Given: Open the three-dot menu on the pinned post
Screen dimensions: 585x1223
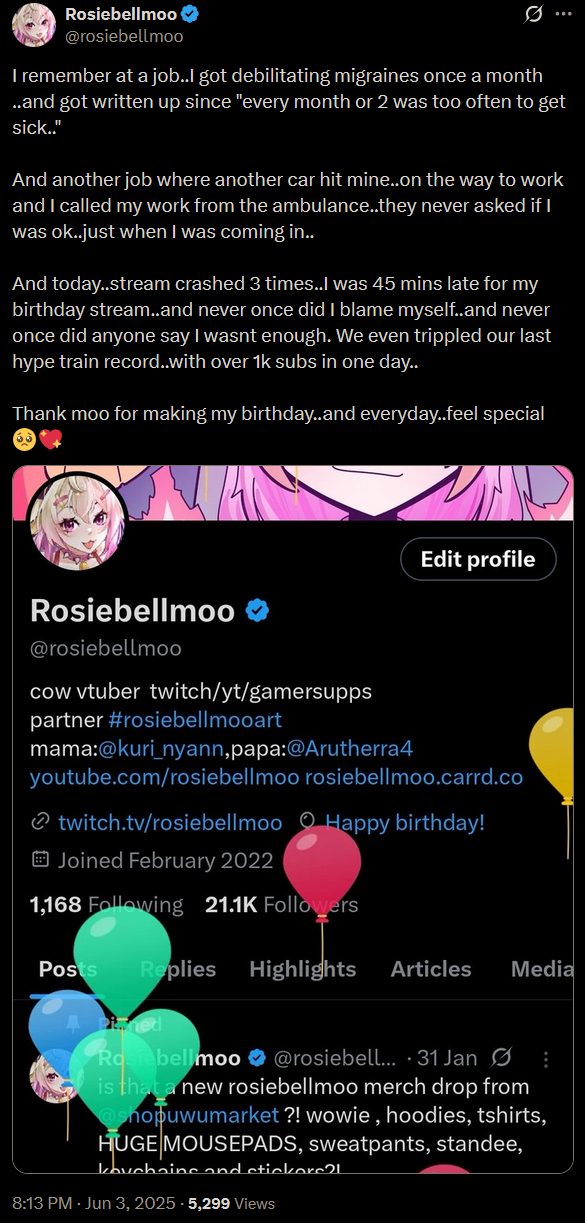Looking at the screenshot, I should tap(545, 1058).
